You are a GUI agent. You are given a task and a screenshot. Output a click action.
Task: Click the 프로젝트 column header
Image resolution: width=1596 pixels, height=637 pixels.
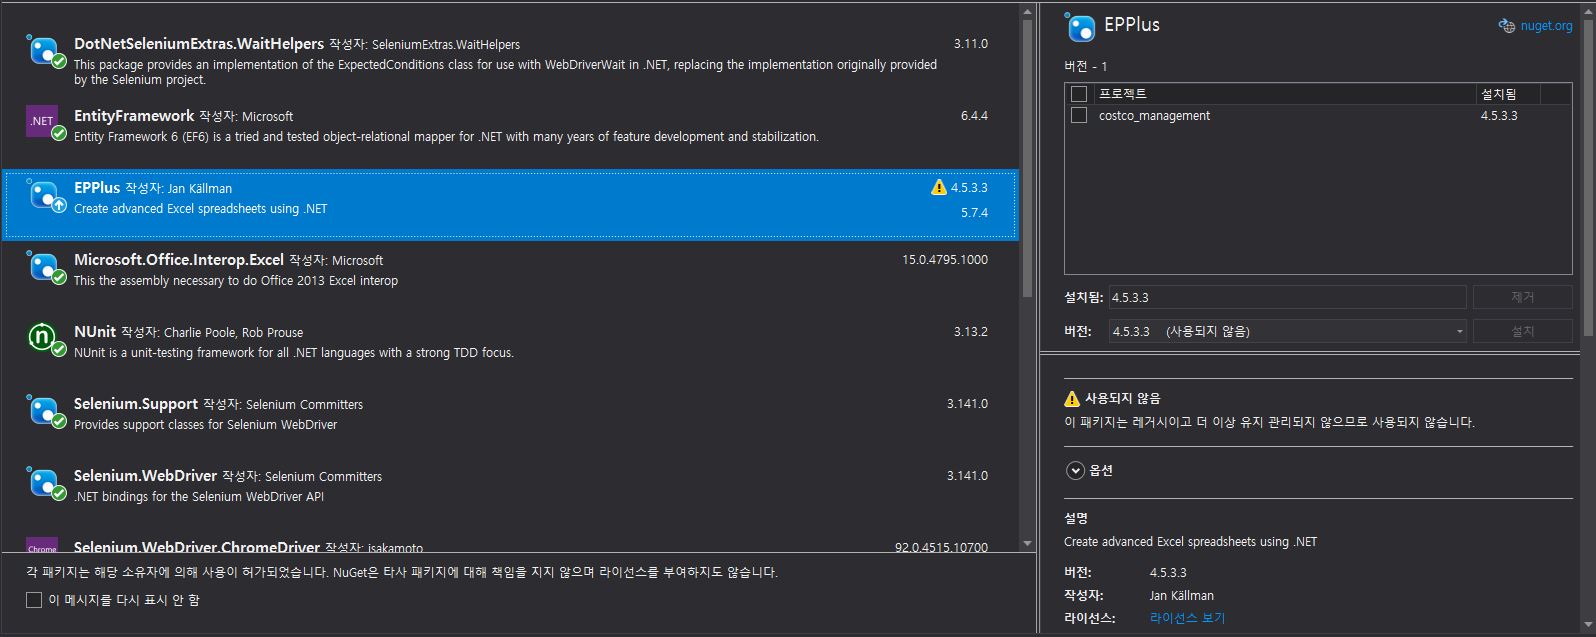pyautogui.click(x=1285, y=94)
